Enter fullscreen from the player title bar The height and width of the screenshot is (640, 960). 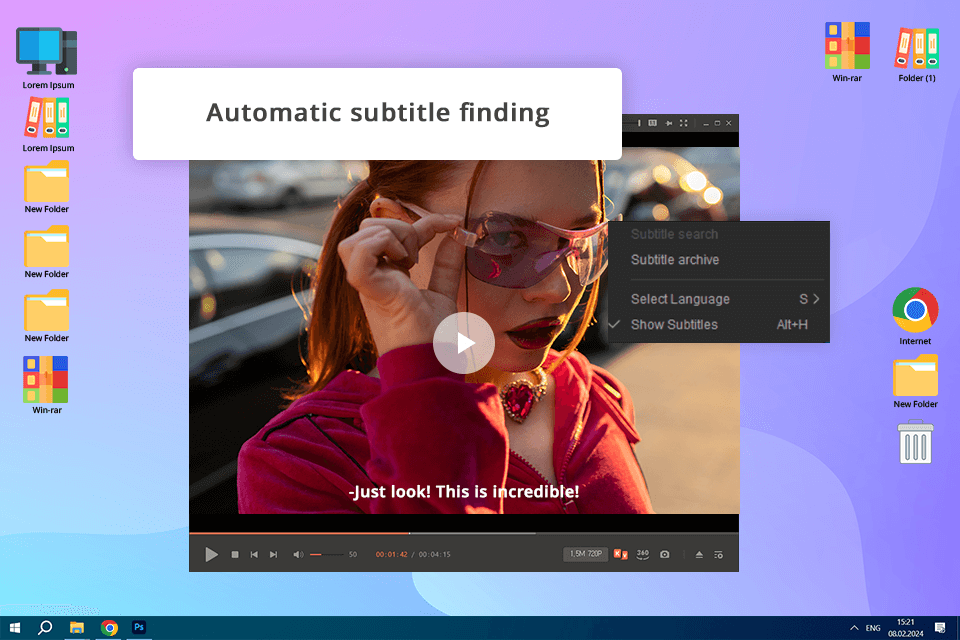[x=683, y=123]
